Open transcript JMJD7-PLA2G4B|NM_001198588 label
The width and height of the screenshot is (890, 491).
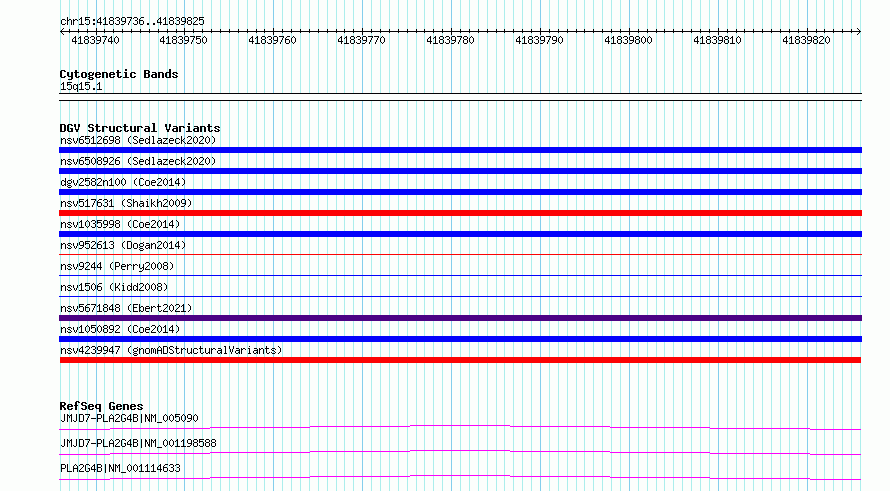pyautogui.click(x=138, y=443)
